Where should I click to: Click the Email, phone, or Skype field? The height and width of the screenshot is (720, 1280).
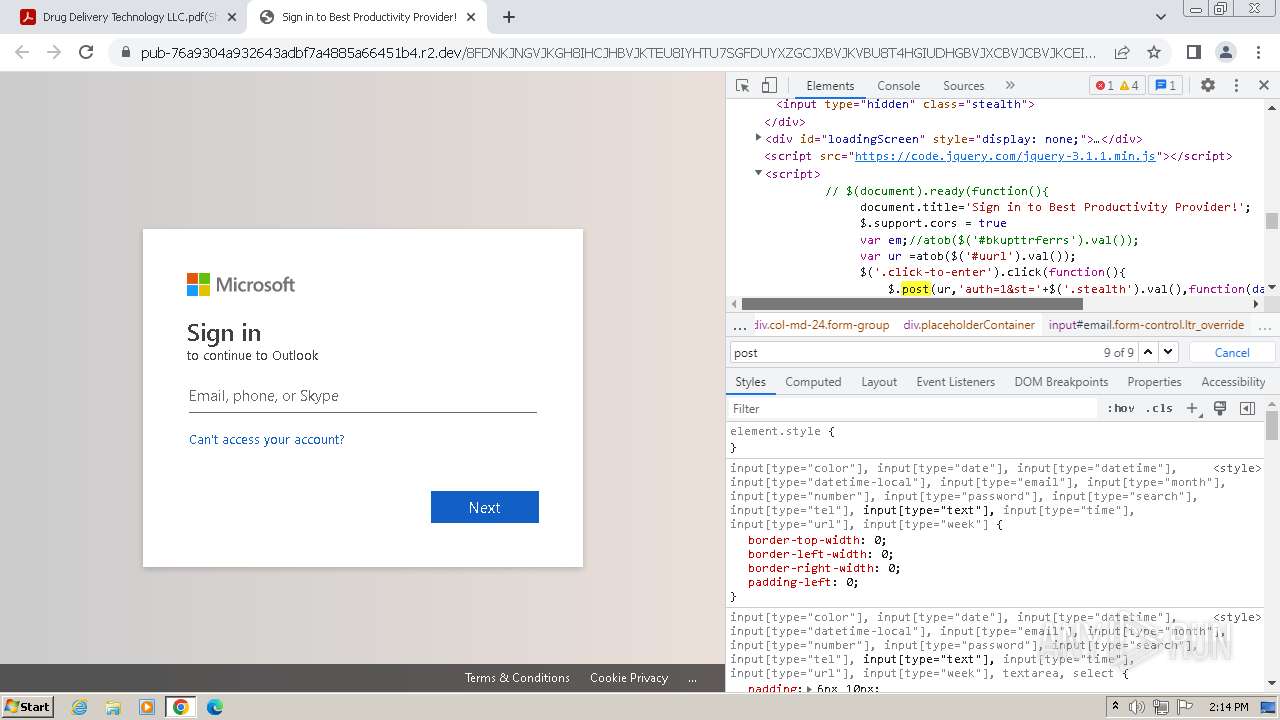(x=362, y=396)
